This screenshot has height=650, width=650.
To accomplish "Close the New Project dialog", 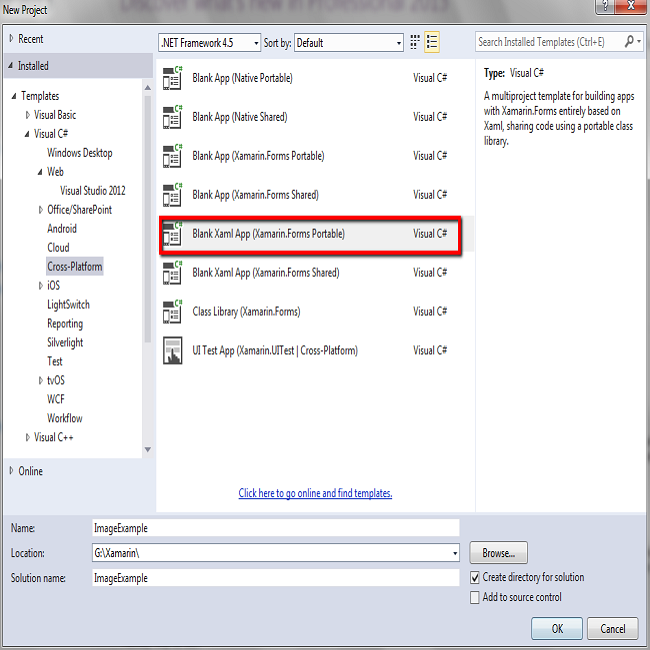I will [631, 6].
